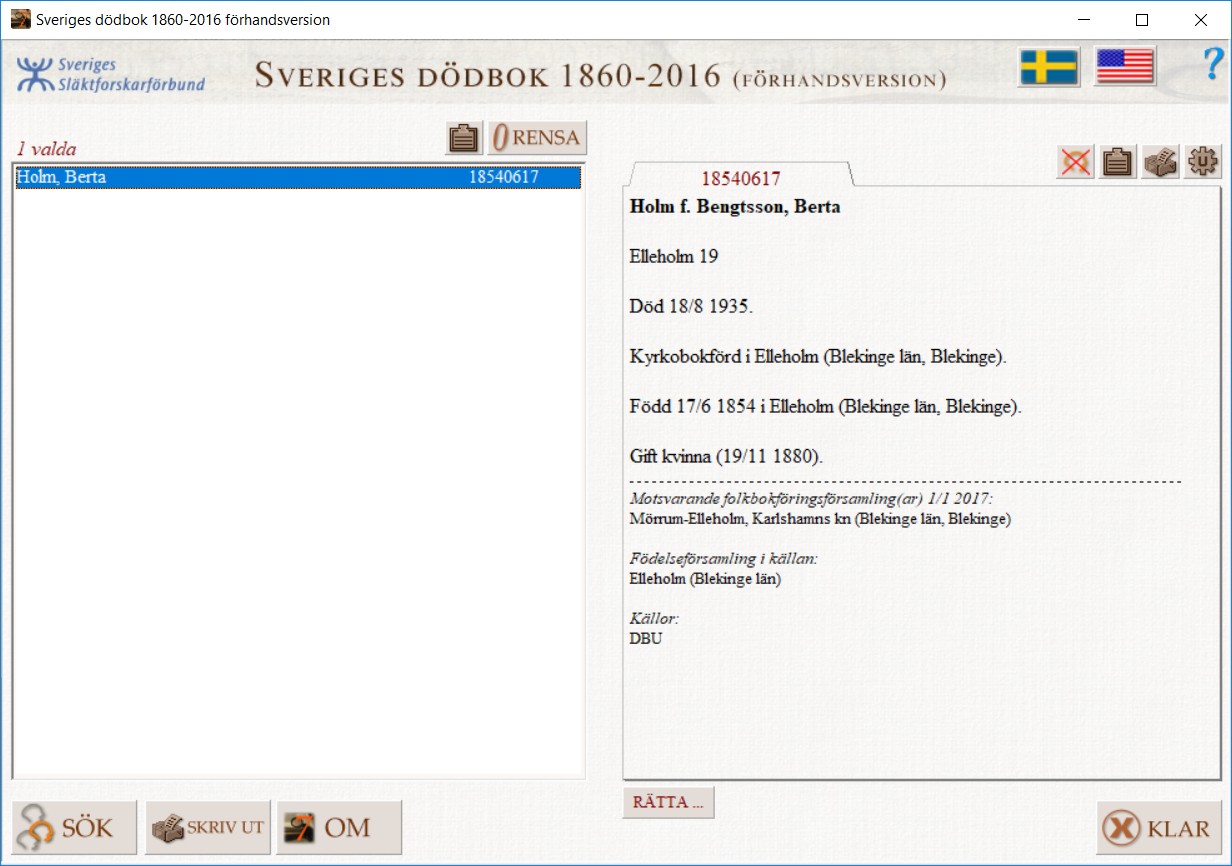The image size is (1232, 866).
Task: Switch language to Swedish flag
Action: point(1048,67)
